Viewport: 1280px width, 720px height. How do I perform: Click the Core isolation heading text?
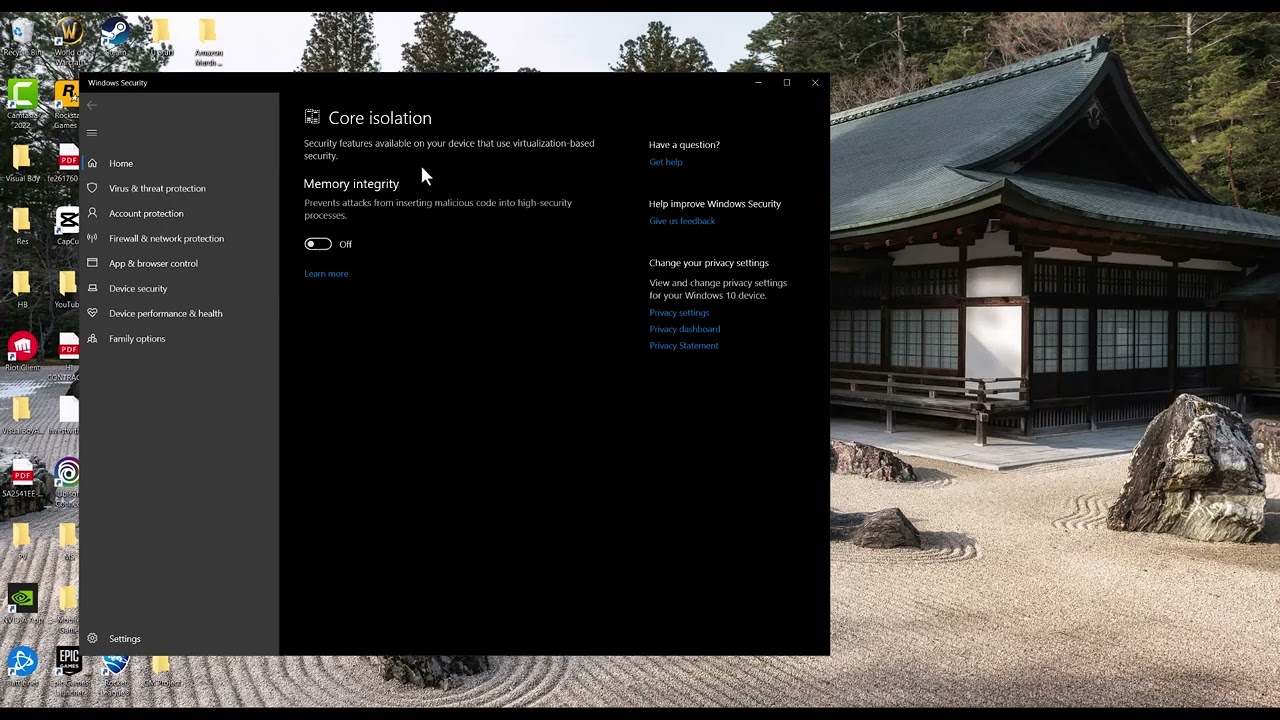[380, 118]
